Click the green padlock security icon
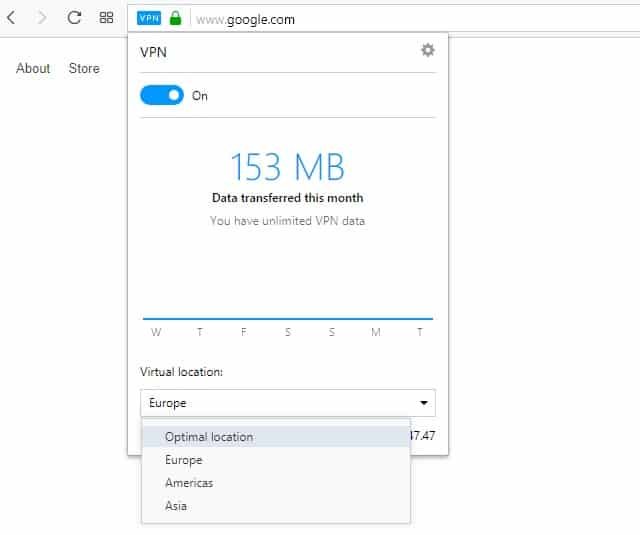 pyautogui.click(x=175, y=18)
